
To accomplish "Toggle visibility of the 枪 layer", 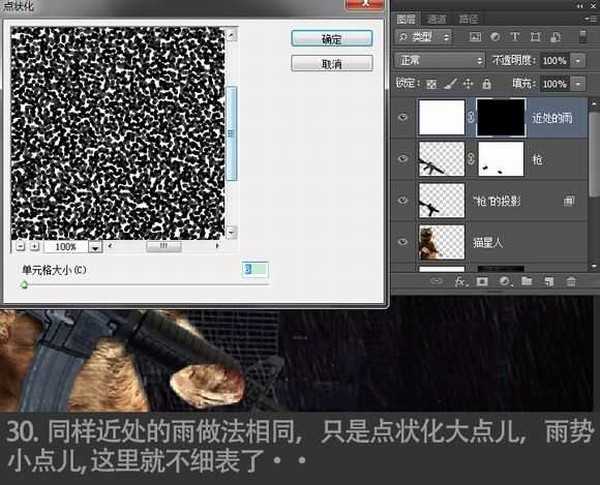I will point(404,159).
